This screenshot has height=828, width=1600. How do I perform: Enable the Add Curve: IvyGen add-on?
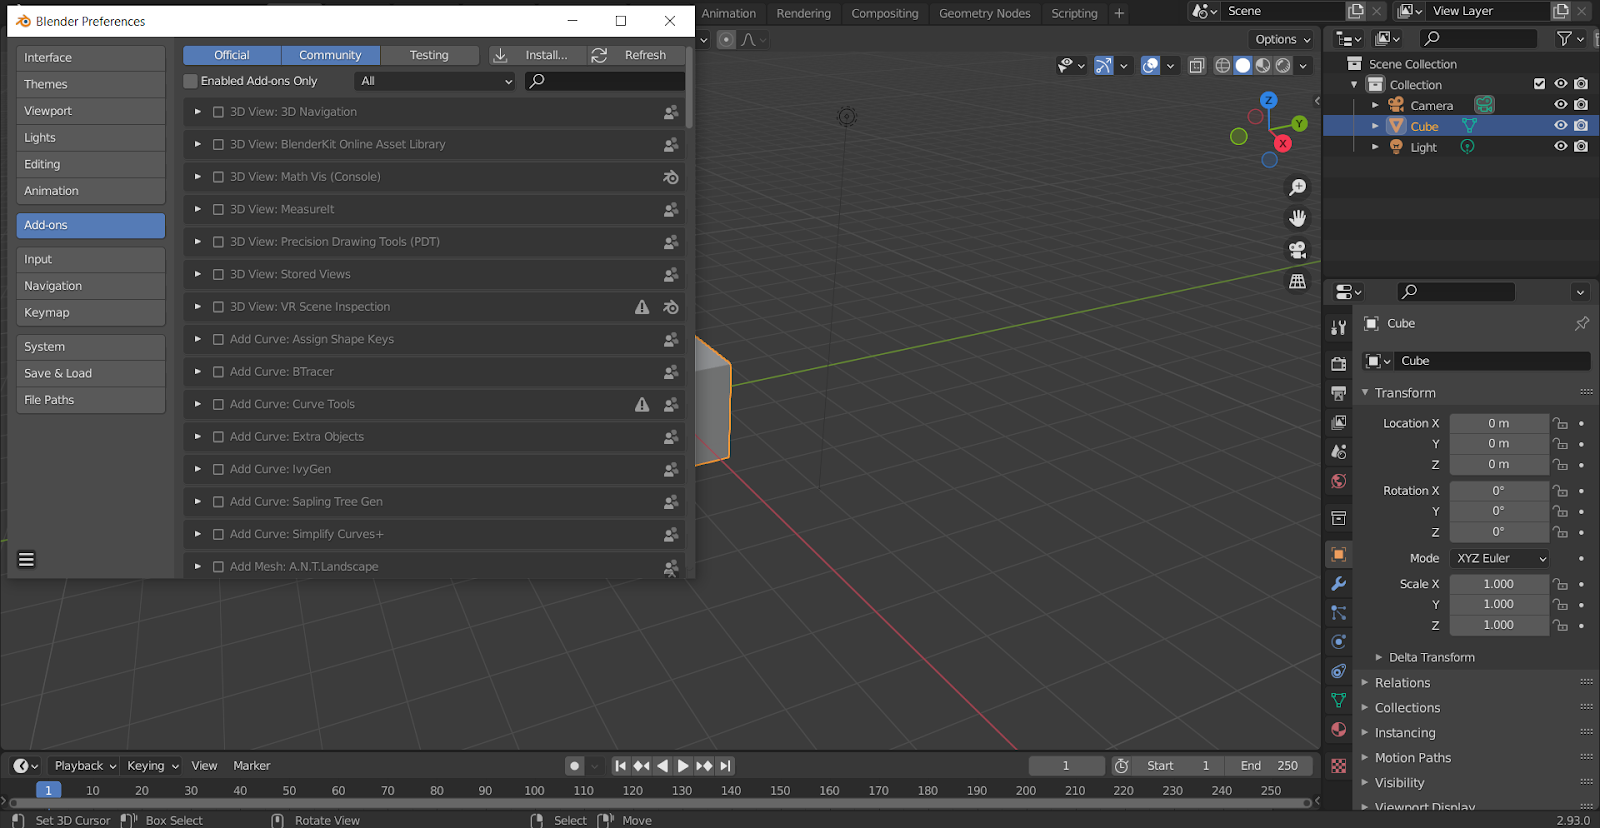218,469
